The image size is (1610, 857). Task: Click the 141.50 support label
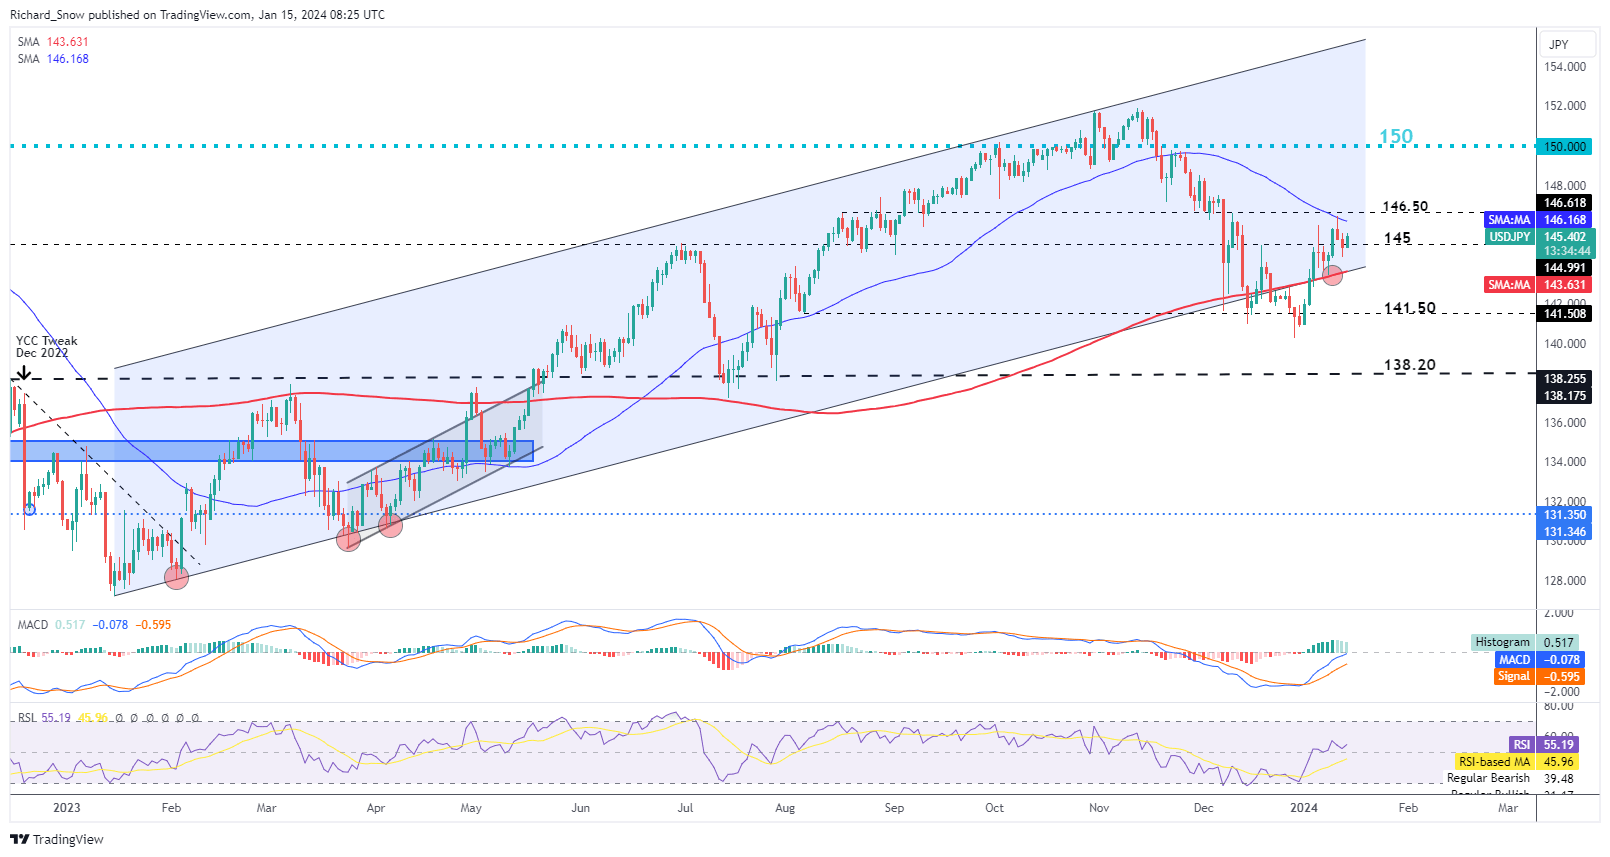[x=1409, y=308]
